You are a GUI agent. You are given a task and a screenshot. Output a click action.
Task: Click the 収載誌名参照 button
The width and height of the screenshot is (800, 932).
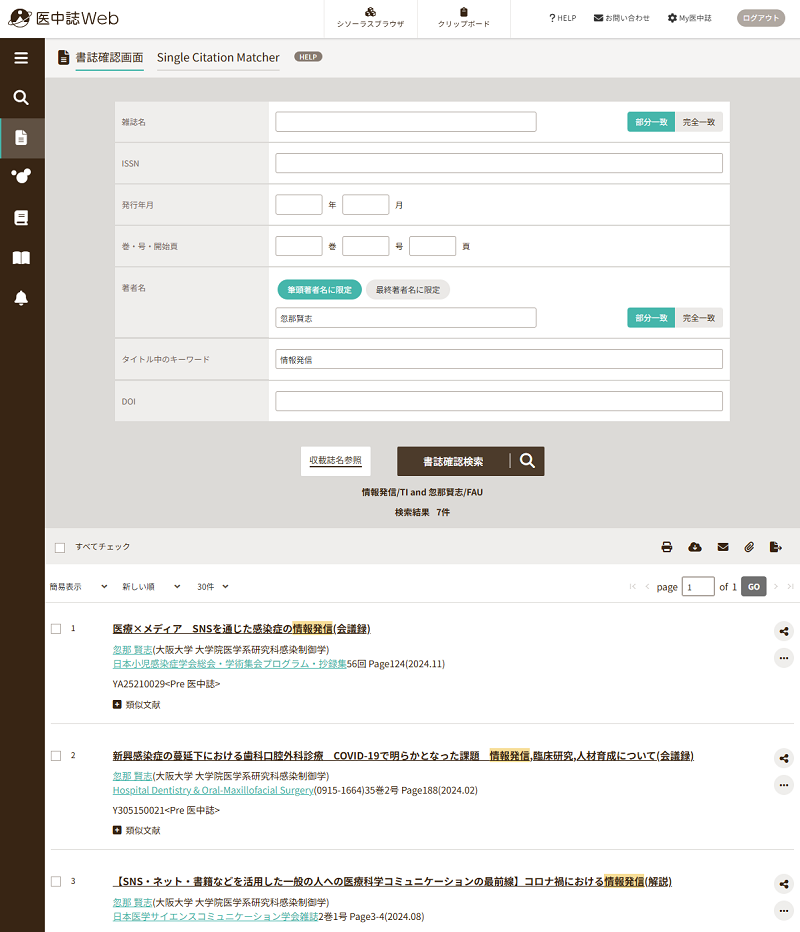point(336,461)
